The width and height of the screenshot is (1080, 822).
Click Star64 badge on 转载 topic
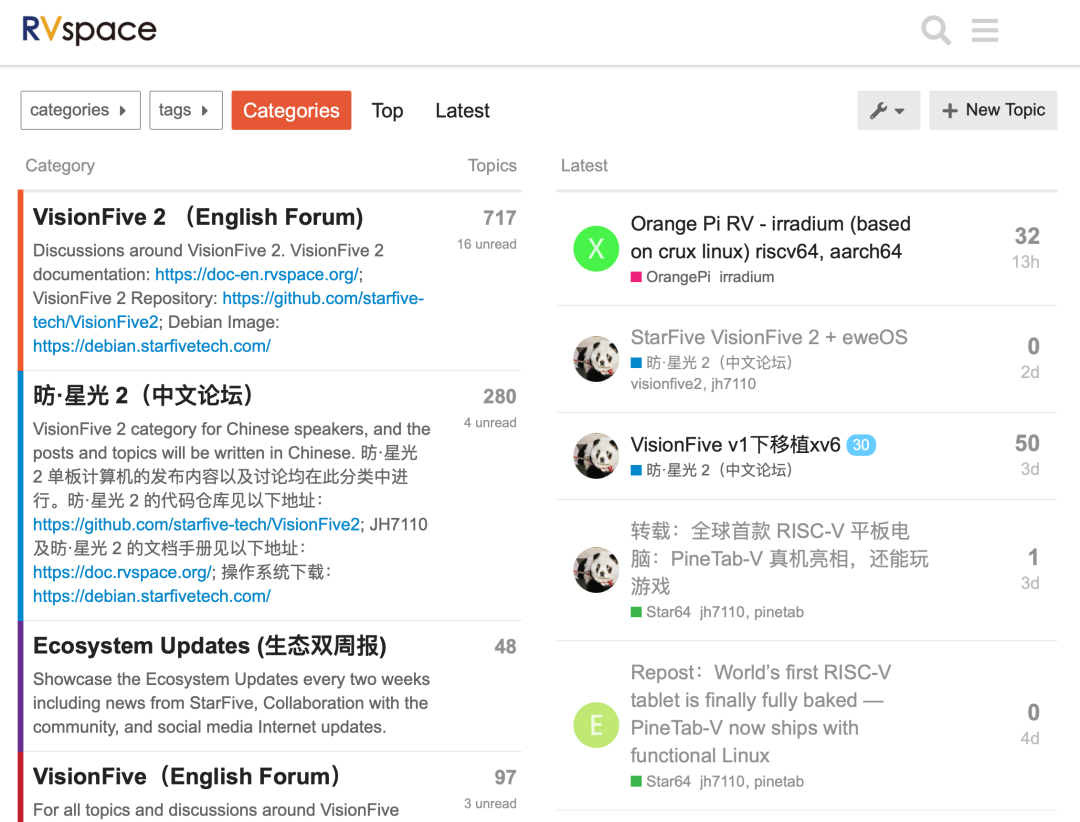661,612
